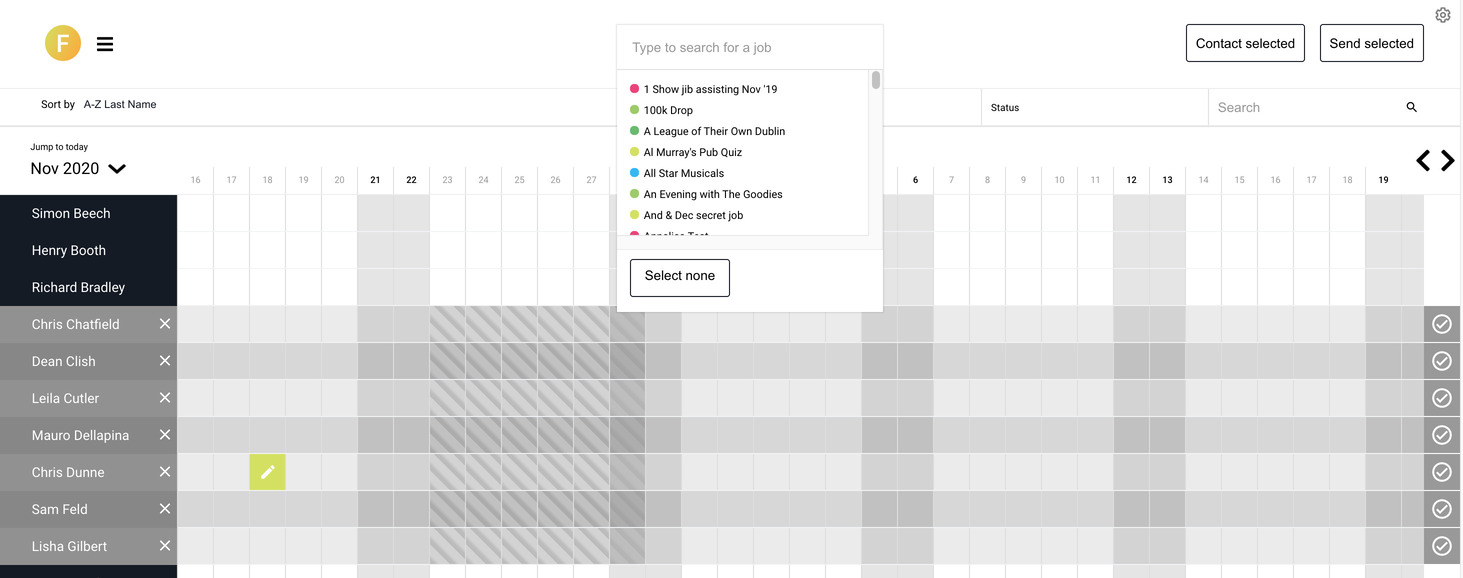Click the left chevron to go back a period
The image size is (1463, 578).
(1423, 160)
